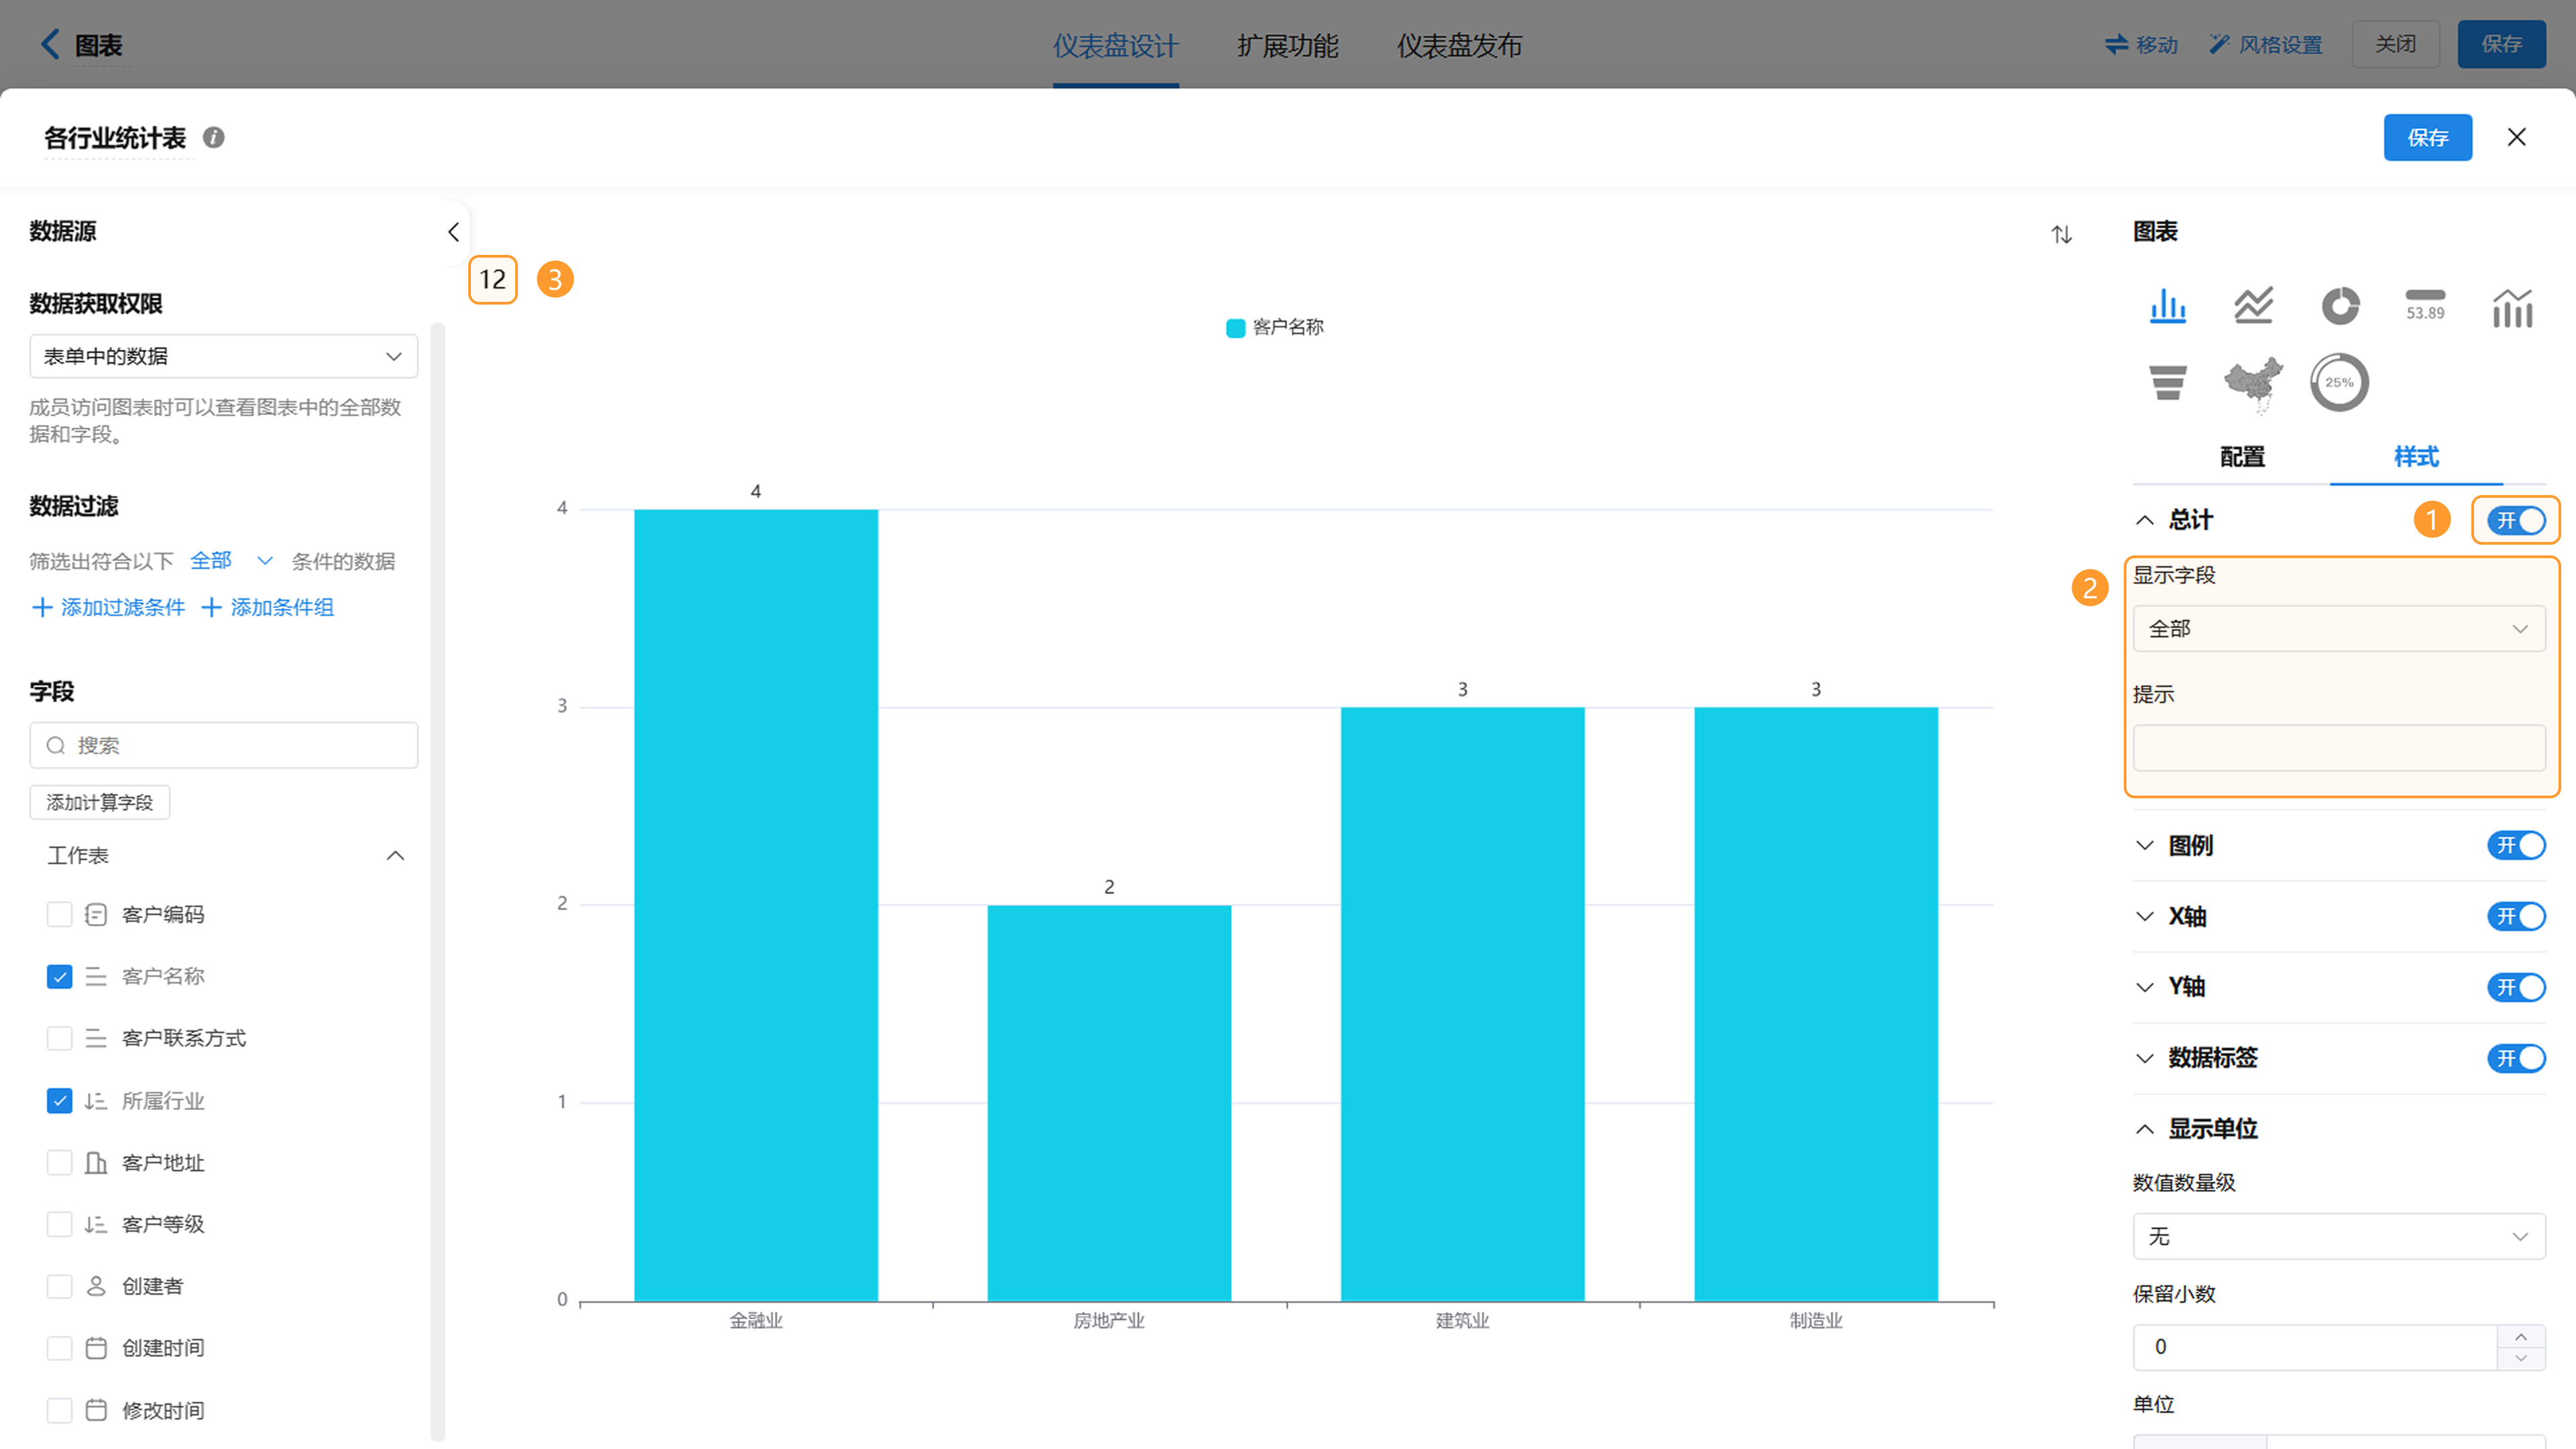Collapse the data source panel with left arrow
The height and width of the screenshot is (1449, 2576).
point(453,232)
